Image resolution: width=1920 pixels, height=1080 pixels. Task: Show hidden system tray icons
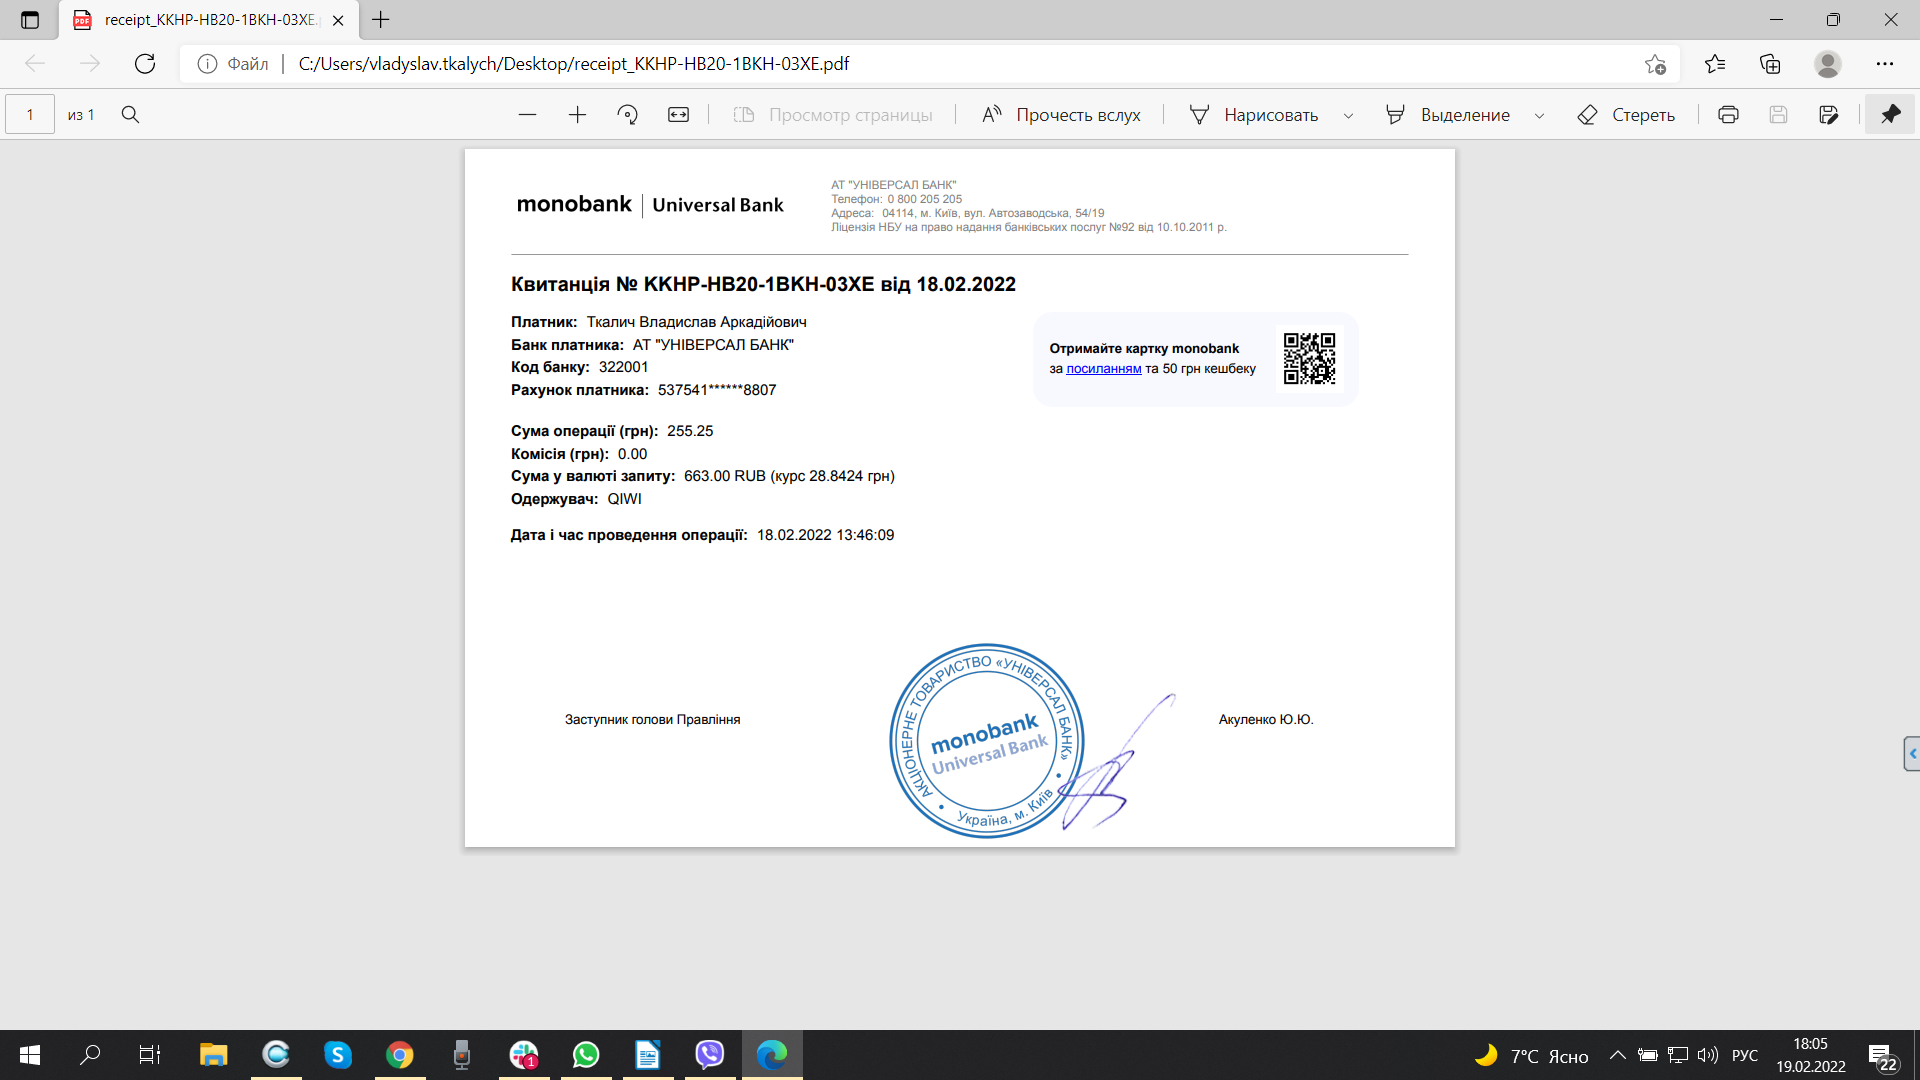(1617, 1055)
